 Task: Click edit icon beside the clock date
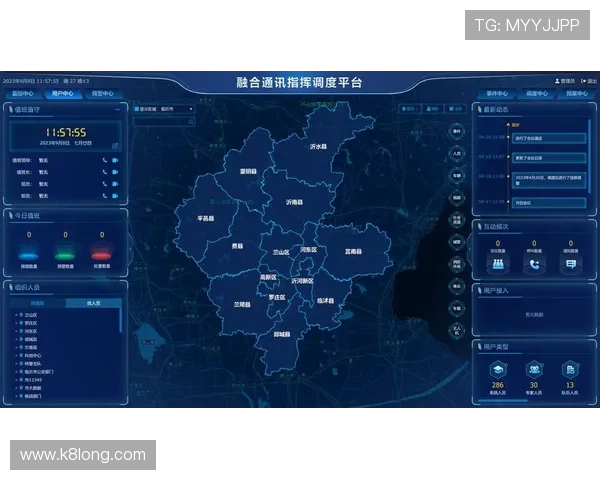115,146
